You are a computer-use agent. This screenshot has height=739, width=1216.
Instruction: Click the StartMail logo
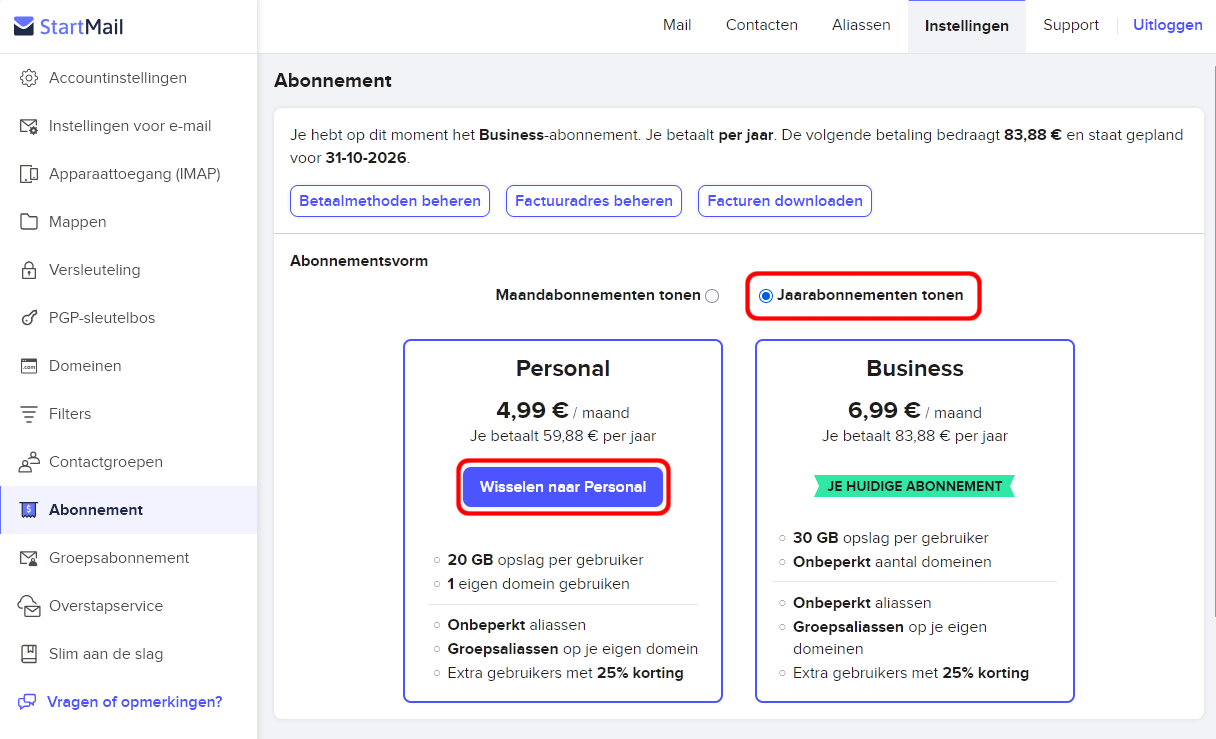69,27
